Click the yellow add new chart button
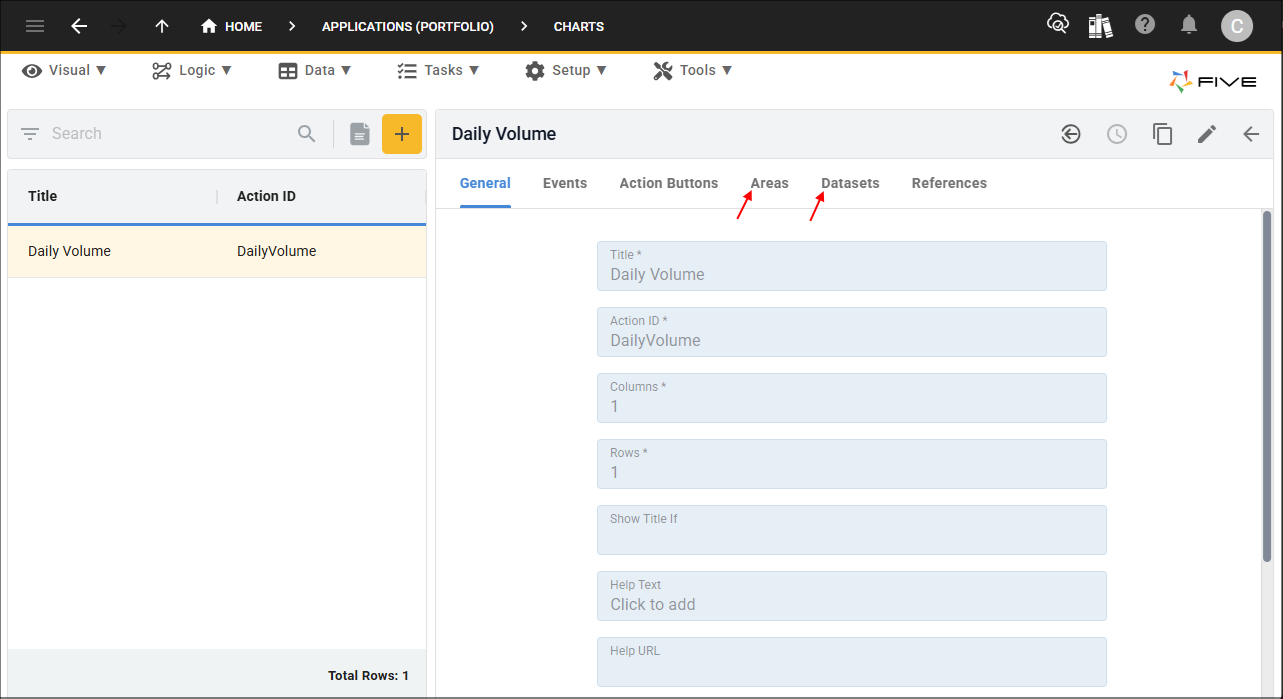 [x=402, y=134]
